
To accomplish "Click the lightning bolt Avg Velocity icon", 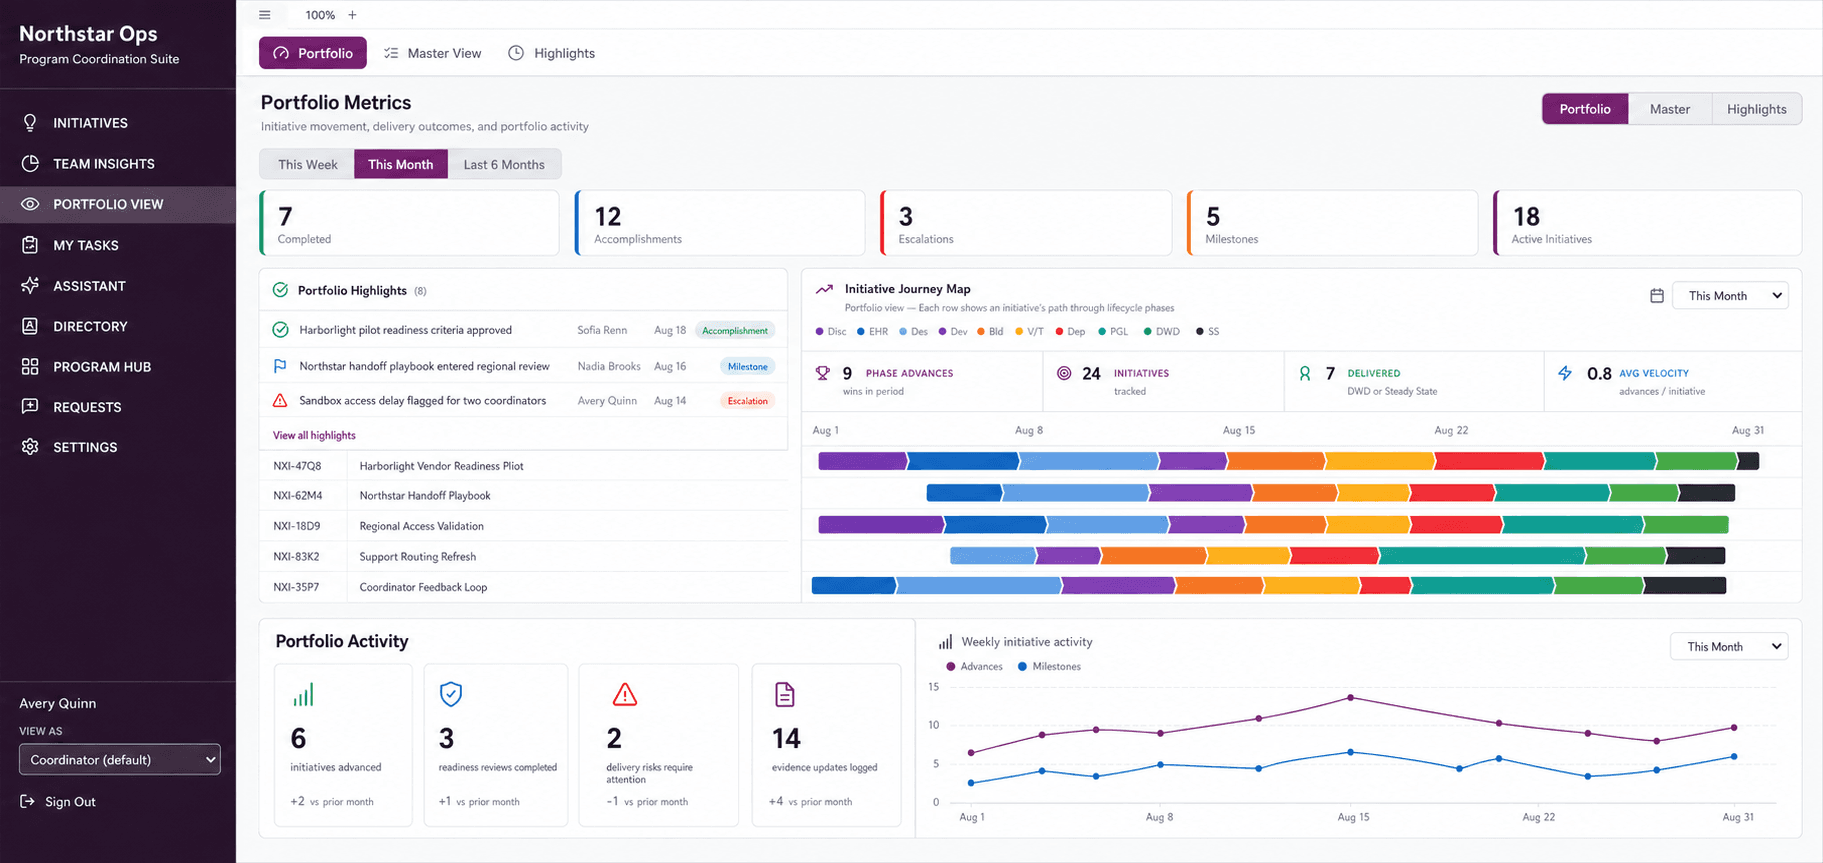I will click(x=1565, y=373).
